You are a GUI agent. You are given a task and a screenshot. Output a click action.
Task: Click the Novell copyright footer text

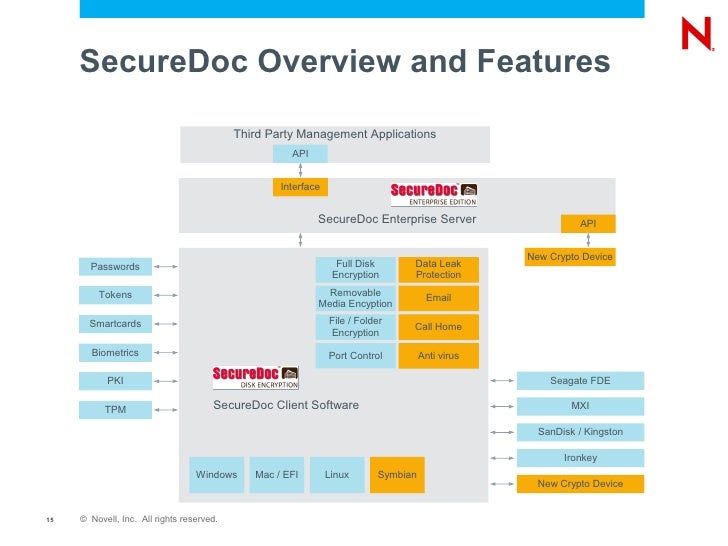pyautogui.click(x=149, y=519)
